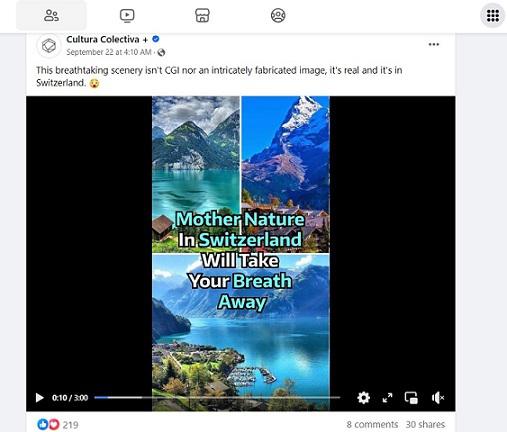Open video settings gear

tap(363, 397)
